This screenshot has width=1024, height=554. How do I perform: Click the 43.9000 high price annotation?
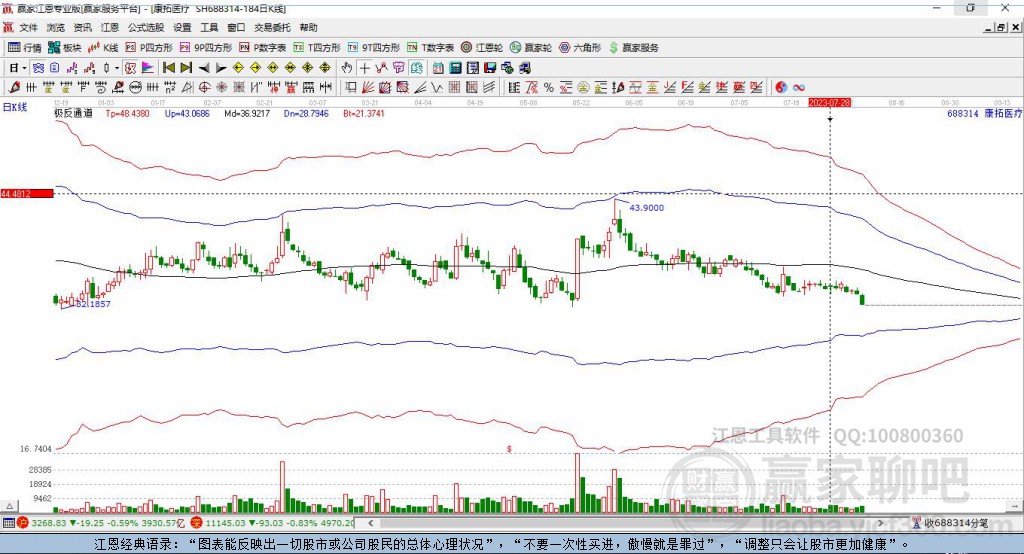pyautogui.click(x=647, y=208)
